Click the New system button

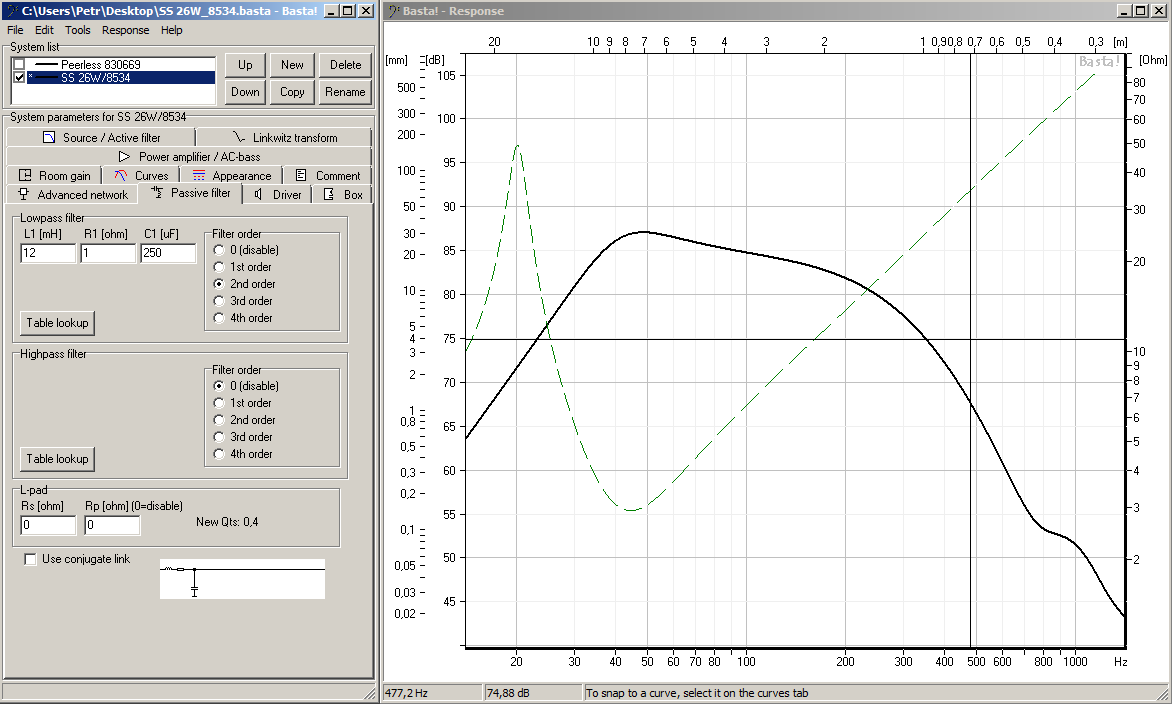(292, 65)
